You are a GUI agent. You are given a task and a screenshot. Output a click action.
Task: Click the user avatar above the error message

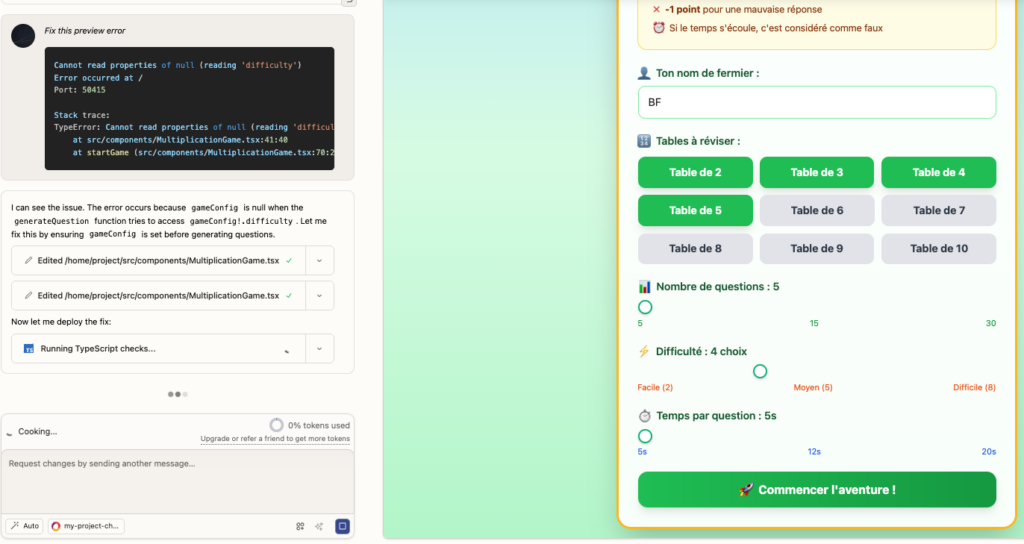pyautogui.click(x=24, y=36)
